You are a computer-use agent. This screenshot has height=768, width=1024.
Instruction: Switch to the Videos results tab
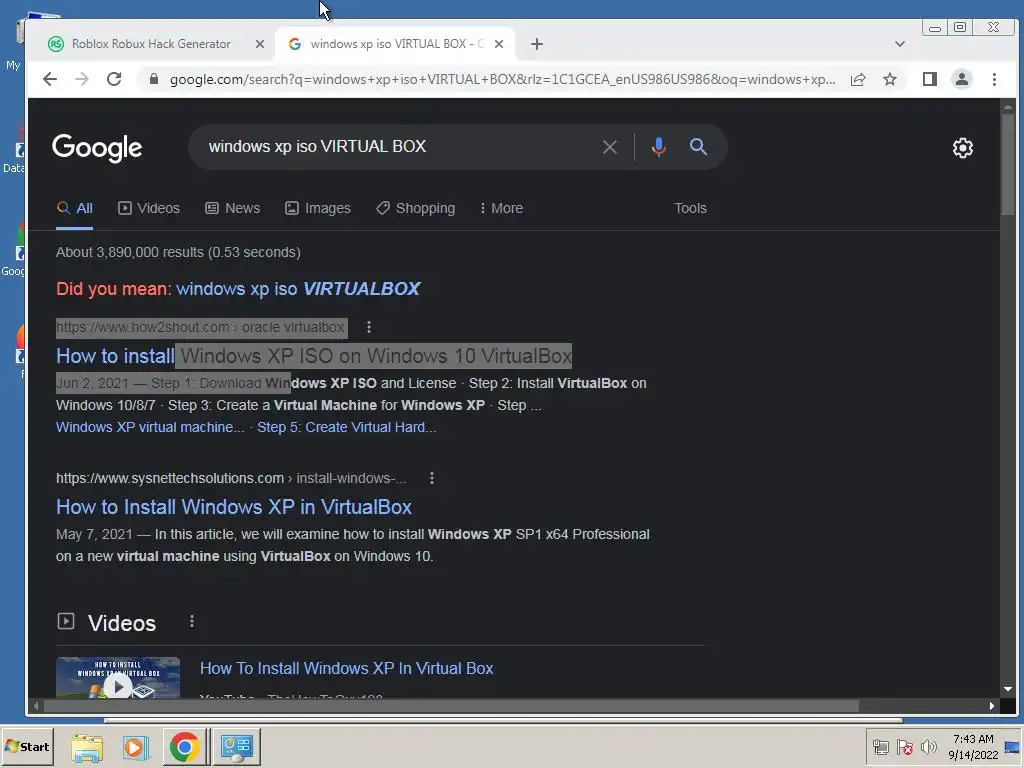pos(149,208)
